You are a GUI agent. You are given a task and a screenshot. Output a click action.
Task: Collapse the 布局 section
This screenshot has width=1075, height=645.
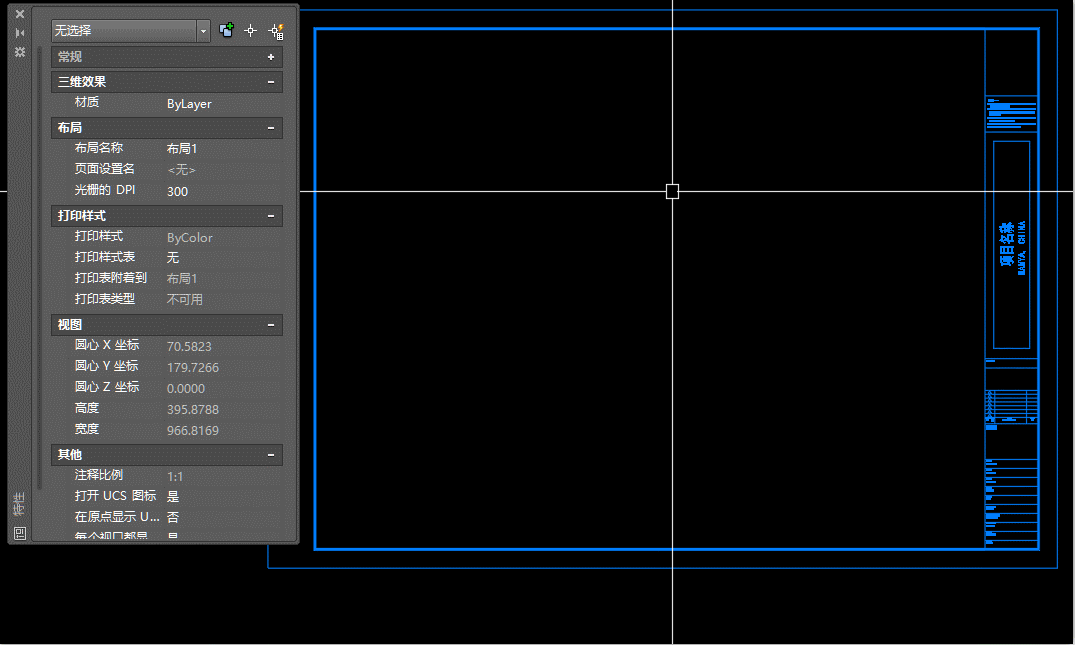pos(271,128)
